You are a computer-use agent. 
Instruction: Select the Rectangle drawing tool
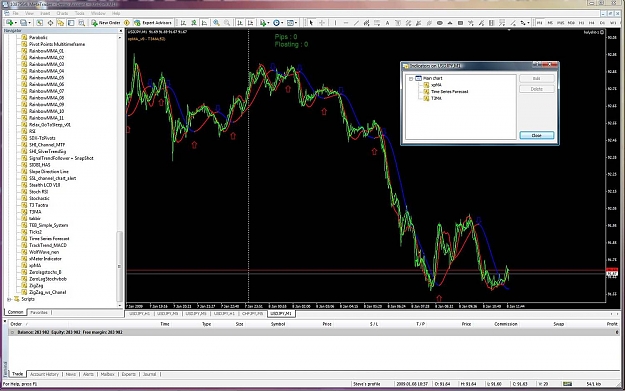coord(460,23)
